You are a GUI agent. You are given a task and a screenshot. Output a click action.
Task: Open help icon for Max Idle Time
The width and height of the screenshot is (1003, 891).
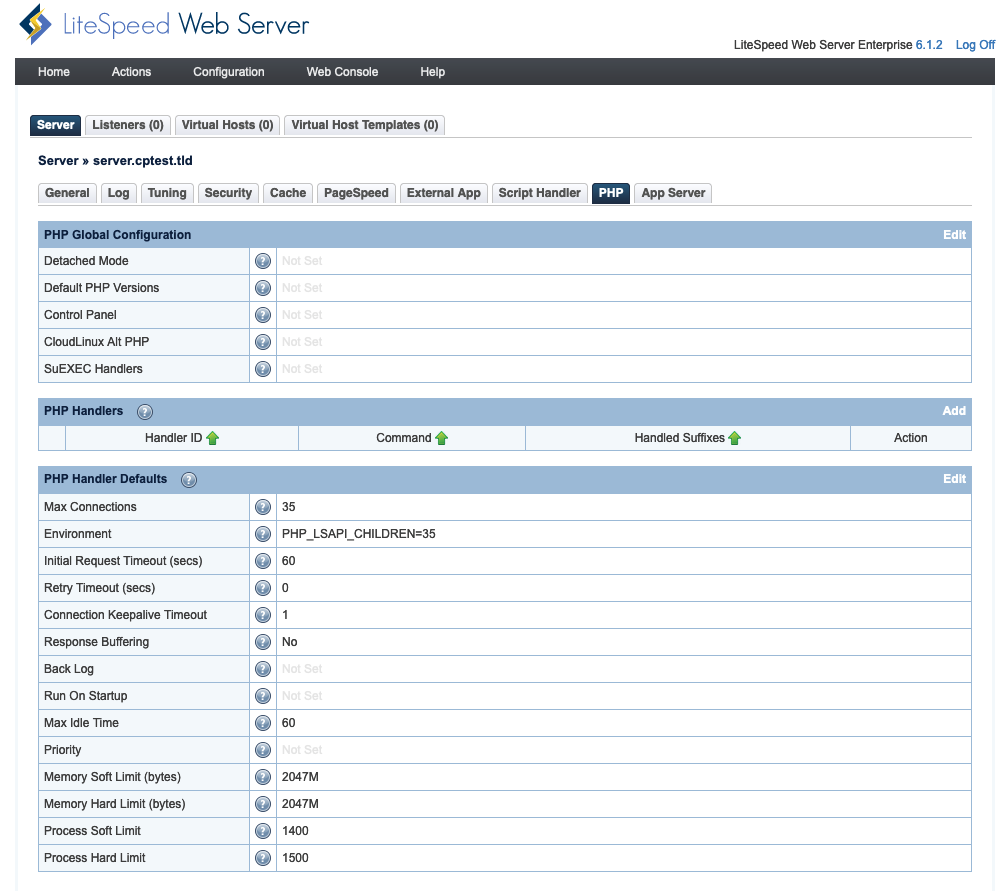tap(263, 723)
